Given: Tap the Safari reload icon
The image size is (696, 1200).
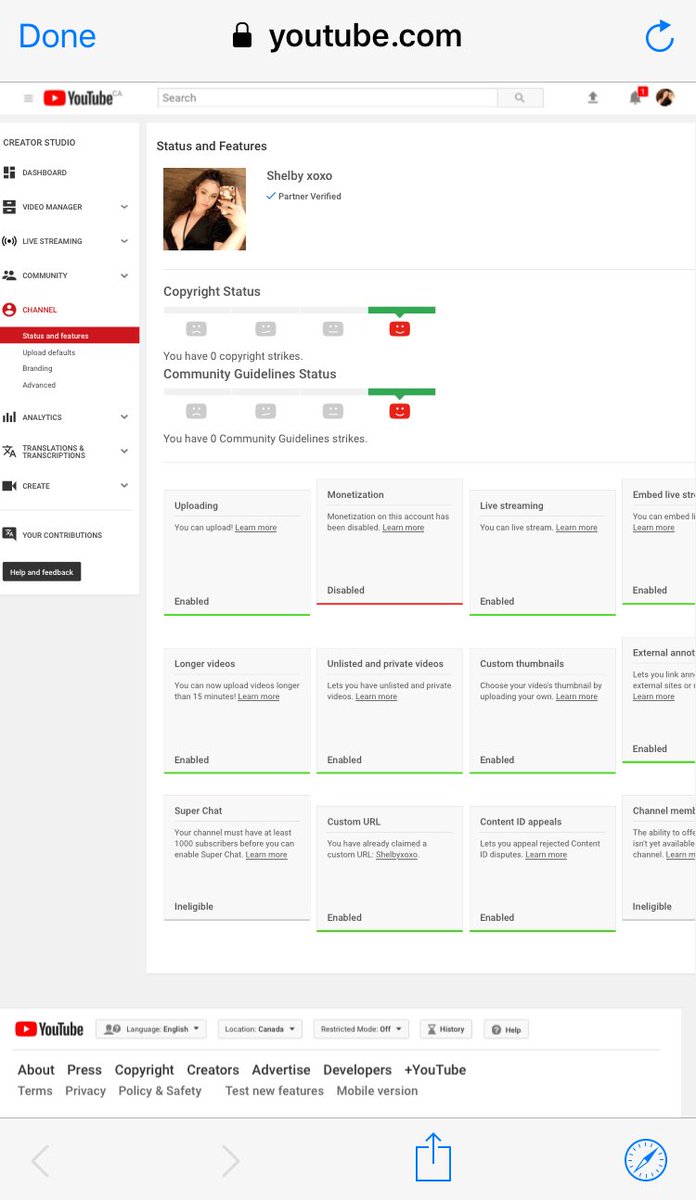Looking at the screenshot, I should [659, 36].
